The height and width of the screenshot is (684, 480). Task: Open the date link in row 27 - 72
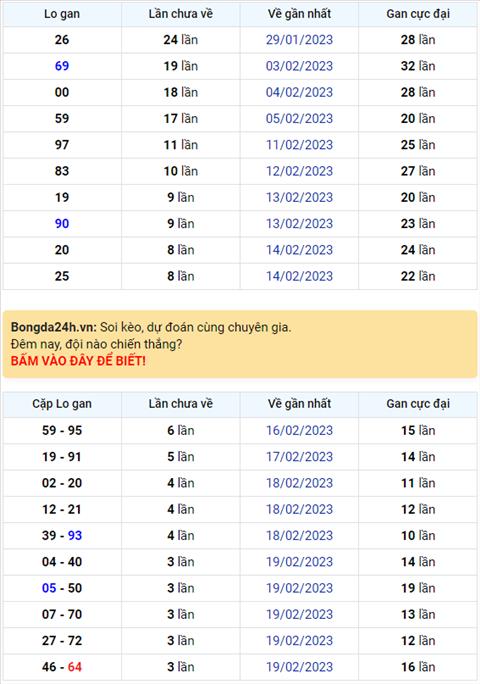(299, 640)
